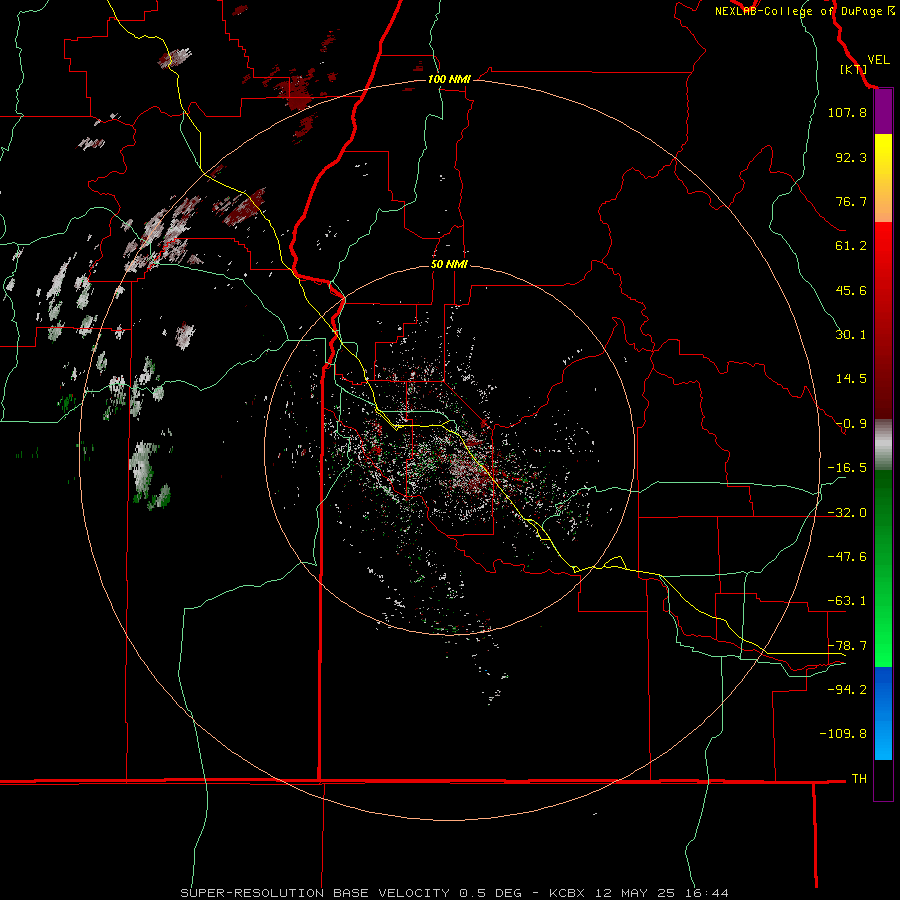The width and height of the screenshot is (900, 900).
Task: Click the -0.9 velocity scale value
Action: (851, 424)
